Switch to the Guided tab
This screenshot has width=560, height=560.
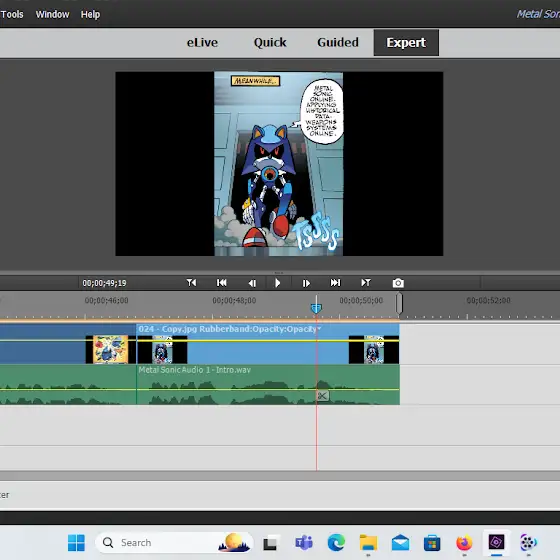click(x=338, y=42)
